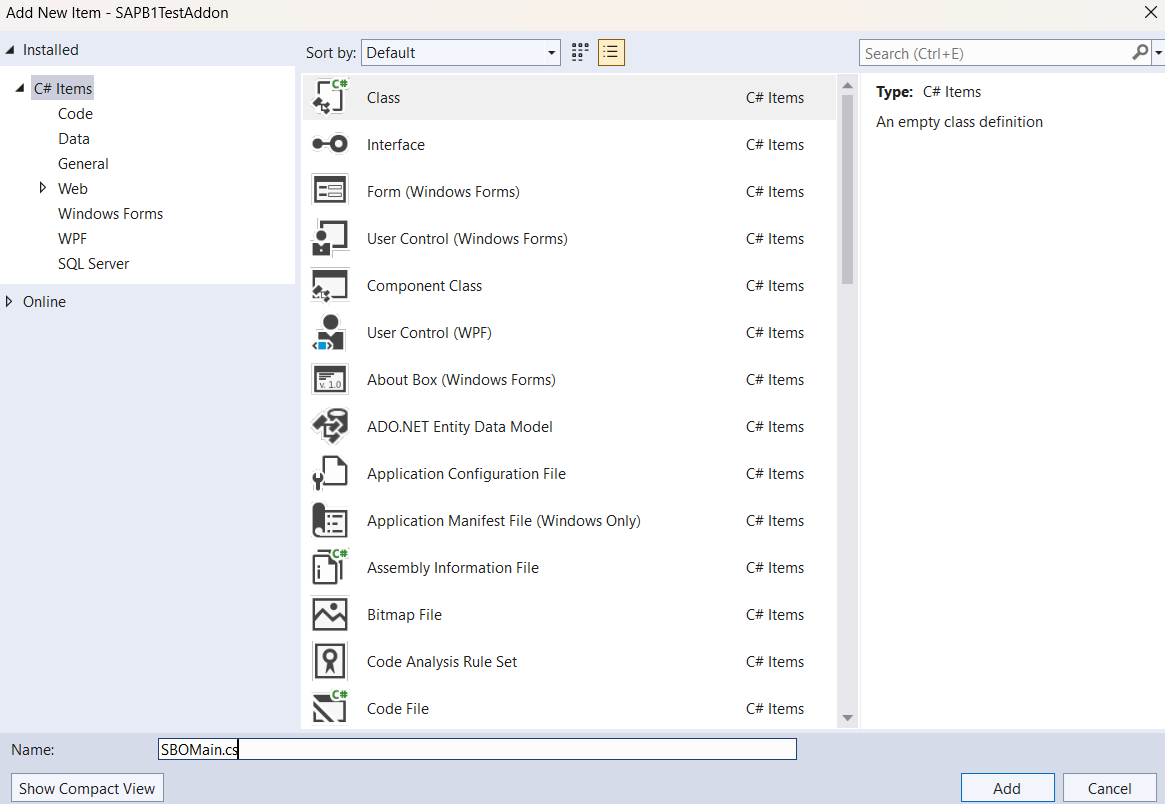Click the Add button

click(x=1007, y=788)
